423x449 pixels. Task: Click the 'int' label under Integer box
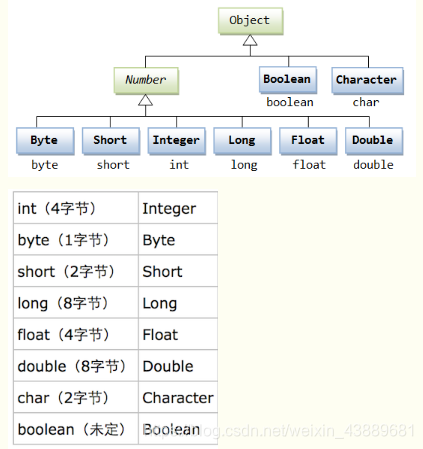[x=179, y=165]
